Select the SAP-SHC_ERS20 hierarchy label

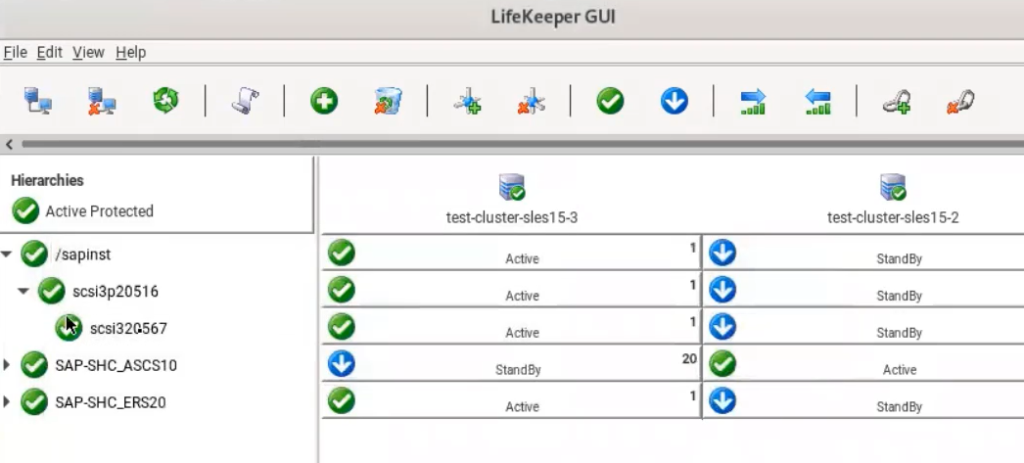(110, 403)
